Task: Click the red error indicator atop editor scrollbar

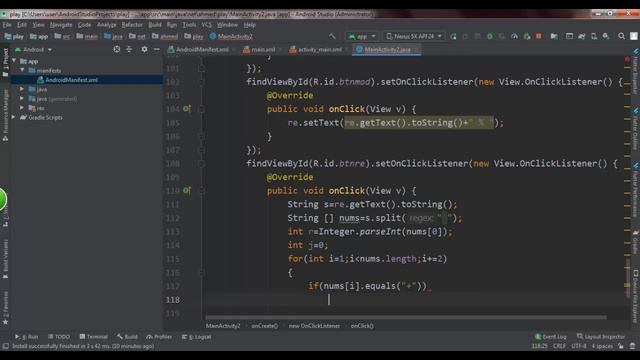Action: (627, 60)
